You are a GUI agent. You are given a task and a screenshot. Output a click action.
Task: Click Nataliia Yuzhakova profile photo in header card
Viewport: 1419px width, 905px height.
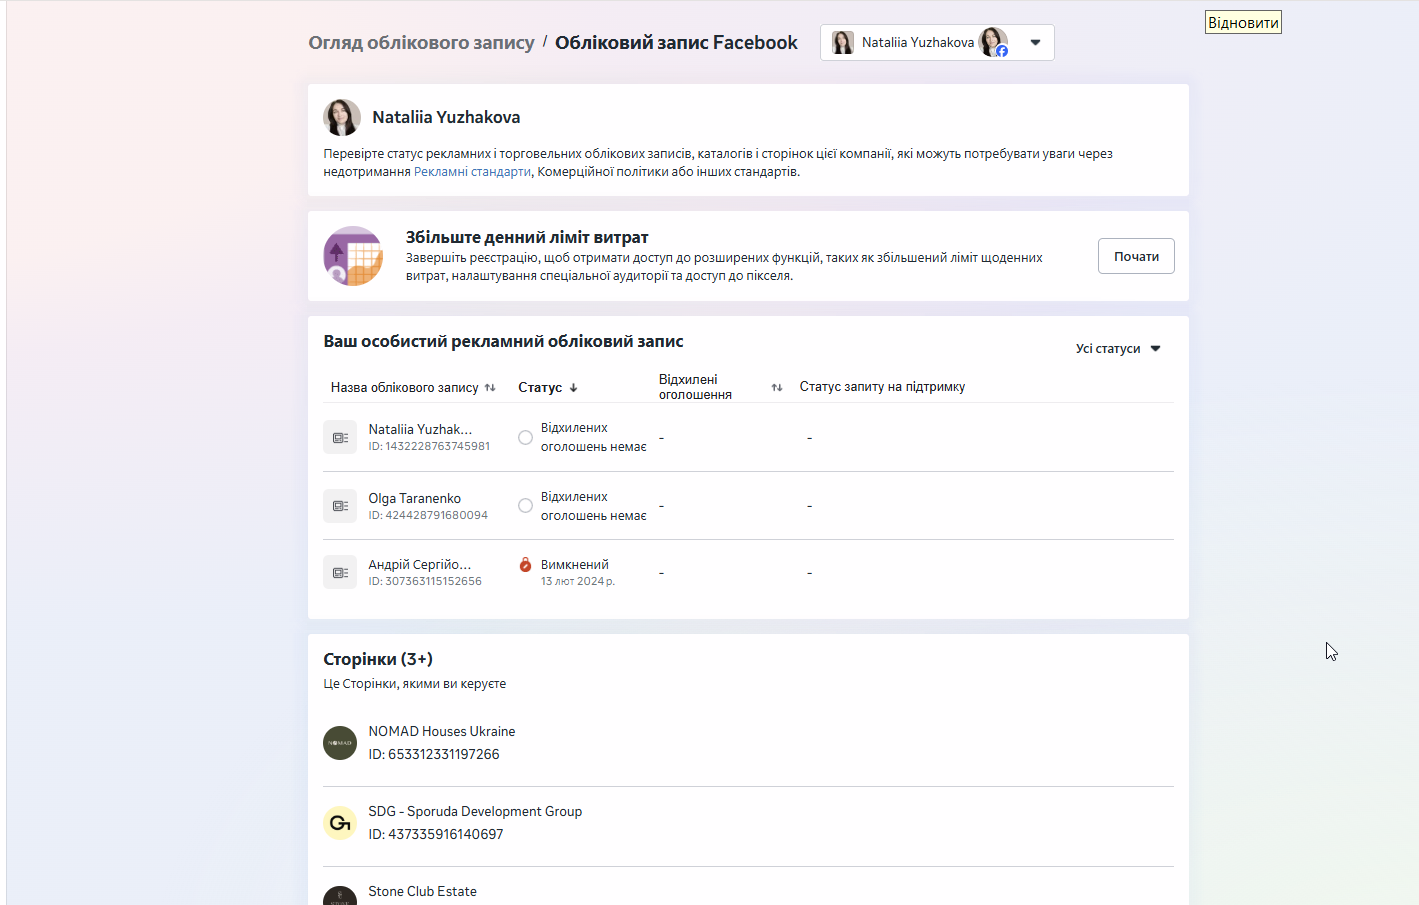[x=342, y=118]
